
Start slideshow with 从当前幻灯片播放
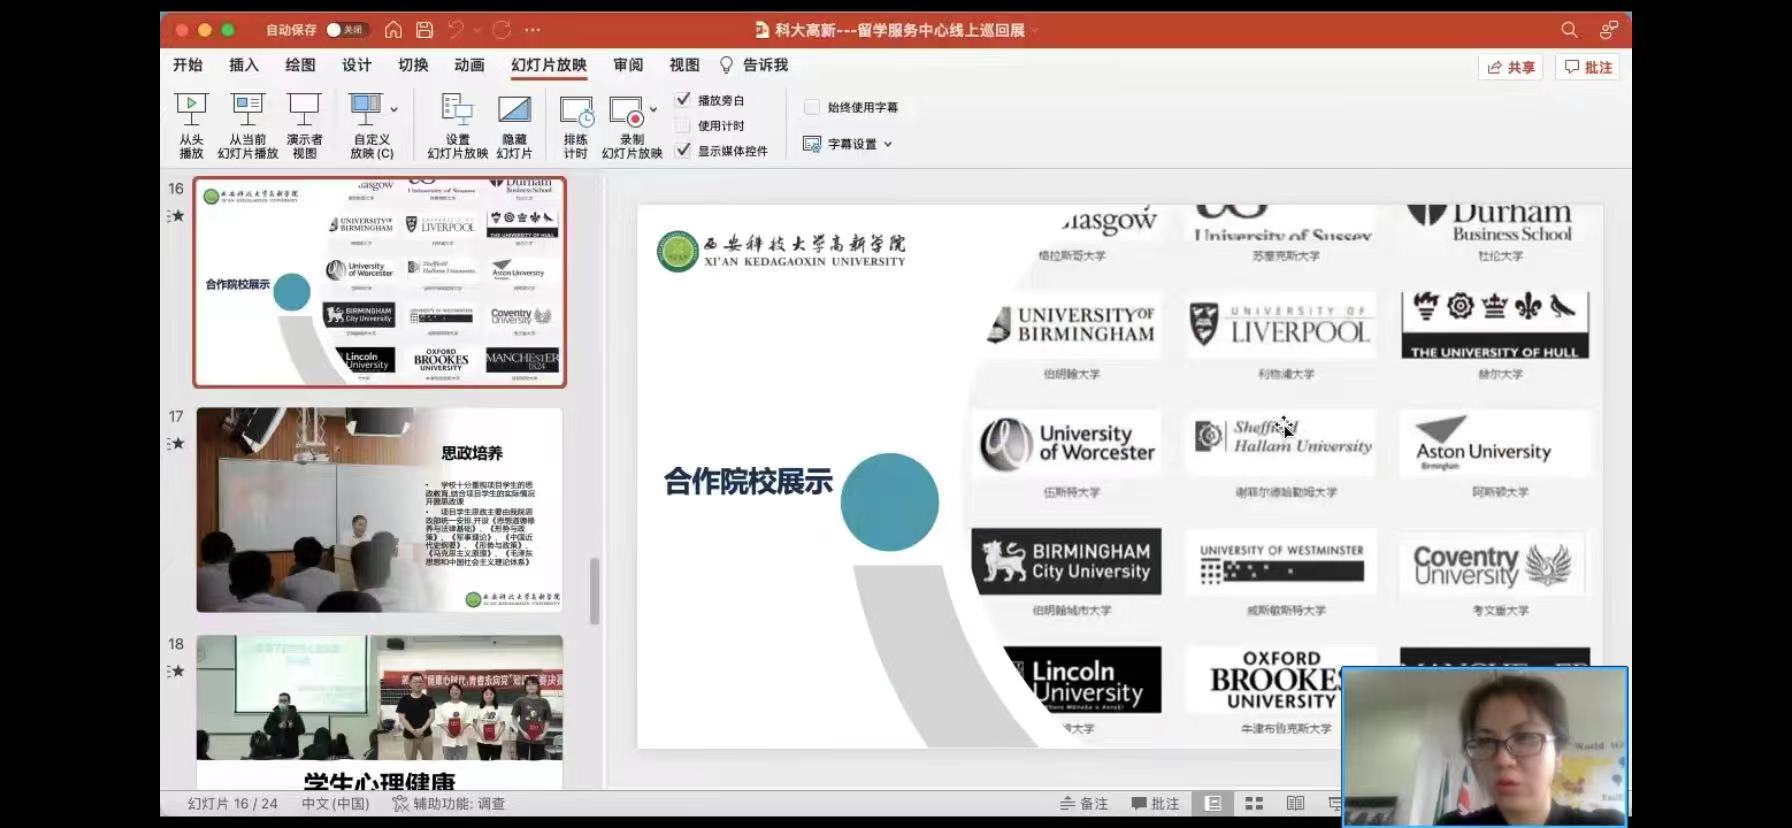247,110
